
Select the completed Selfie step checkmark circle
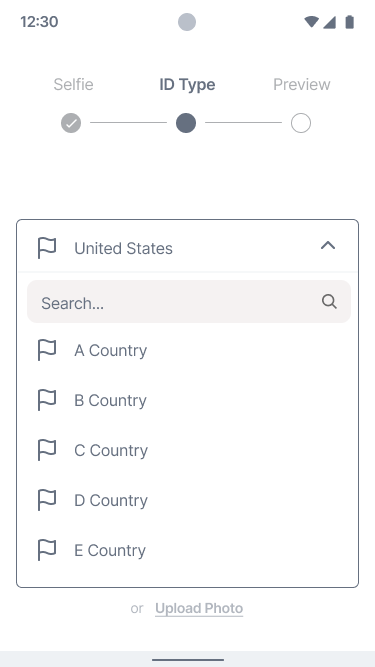pos(71,123)
